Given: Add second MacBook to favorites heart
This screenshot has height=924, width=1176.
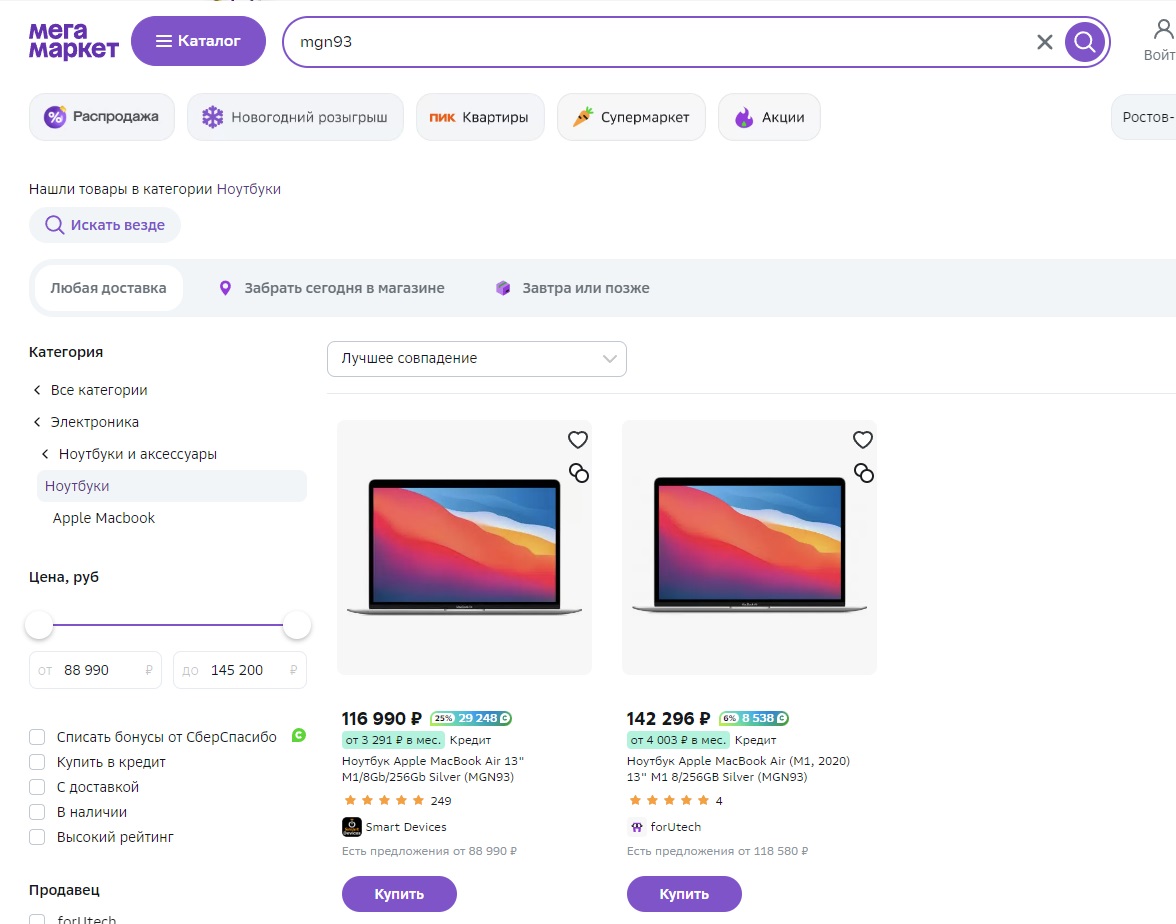Looking at the screenshot, I should click(x=863, y=439).
